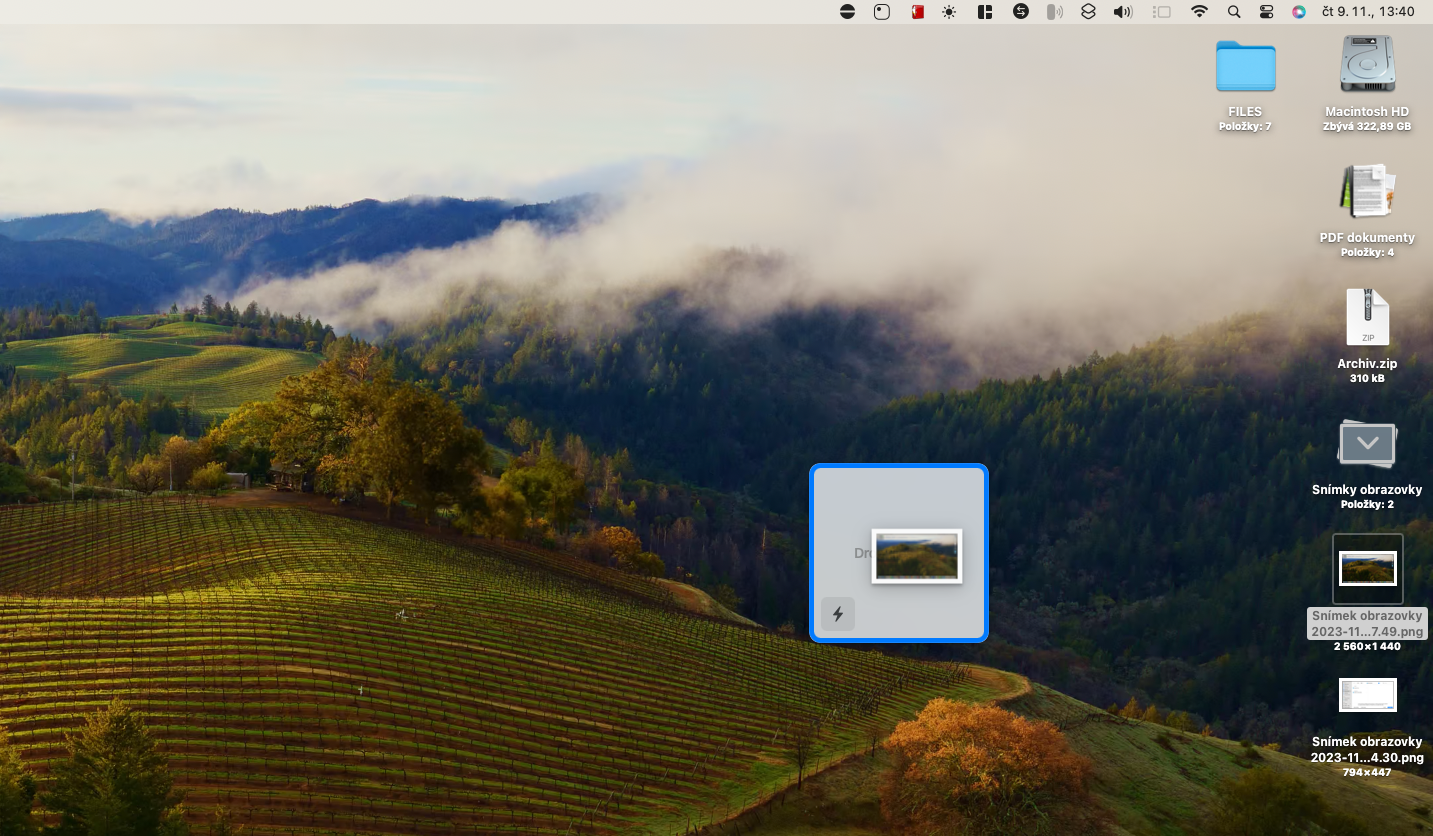Click the rounded square dot menu bar icon

pyautogui.click(x=882, y=12)
